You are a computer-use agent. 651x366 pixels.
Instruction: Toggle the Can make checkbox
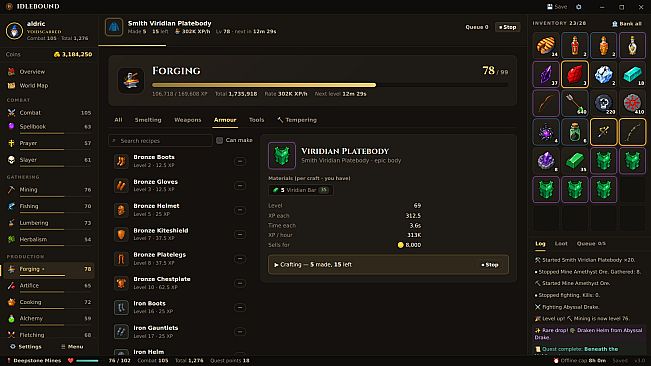(x=220, y=140)
